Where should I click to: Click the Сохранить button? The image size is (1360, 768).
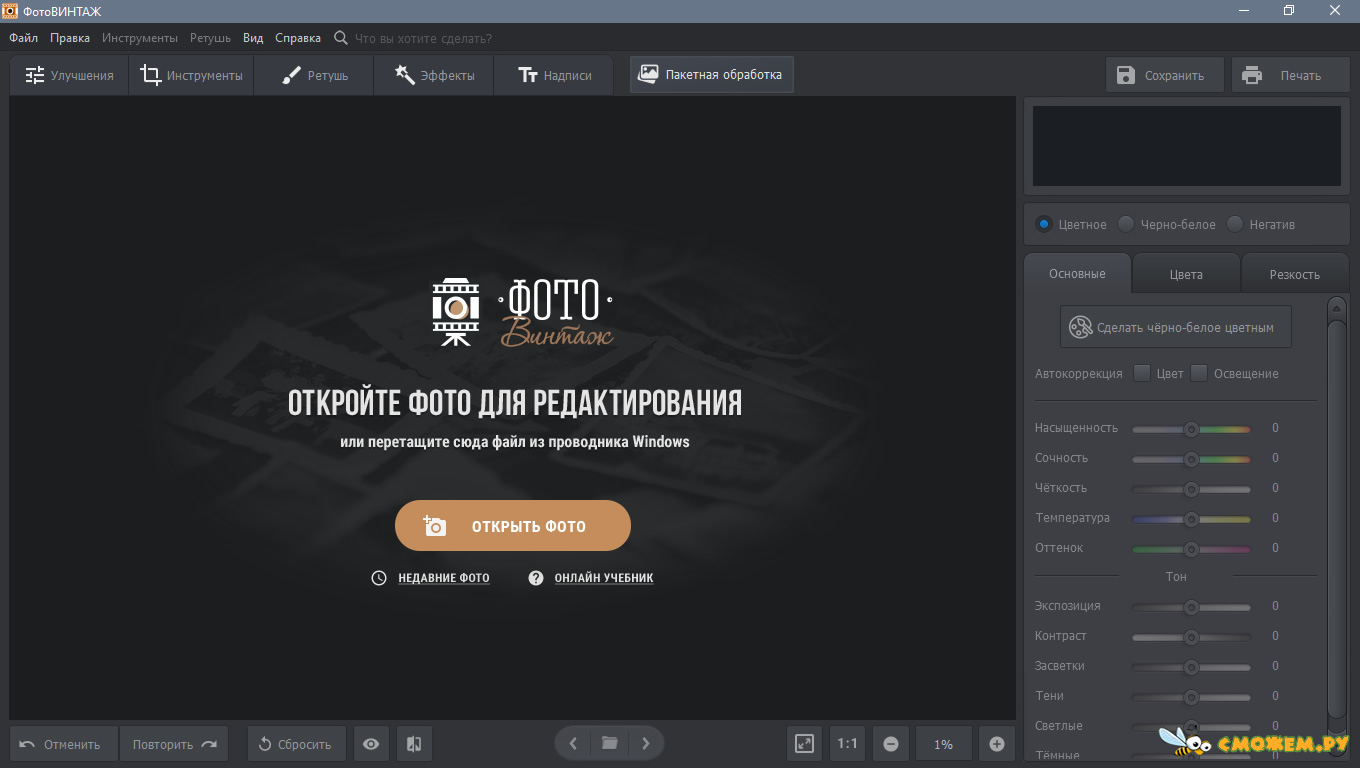coord(1165,75)
